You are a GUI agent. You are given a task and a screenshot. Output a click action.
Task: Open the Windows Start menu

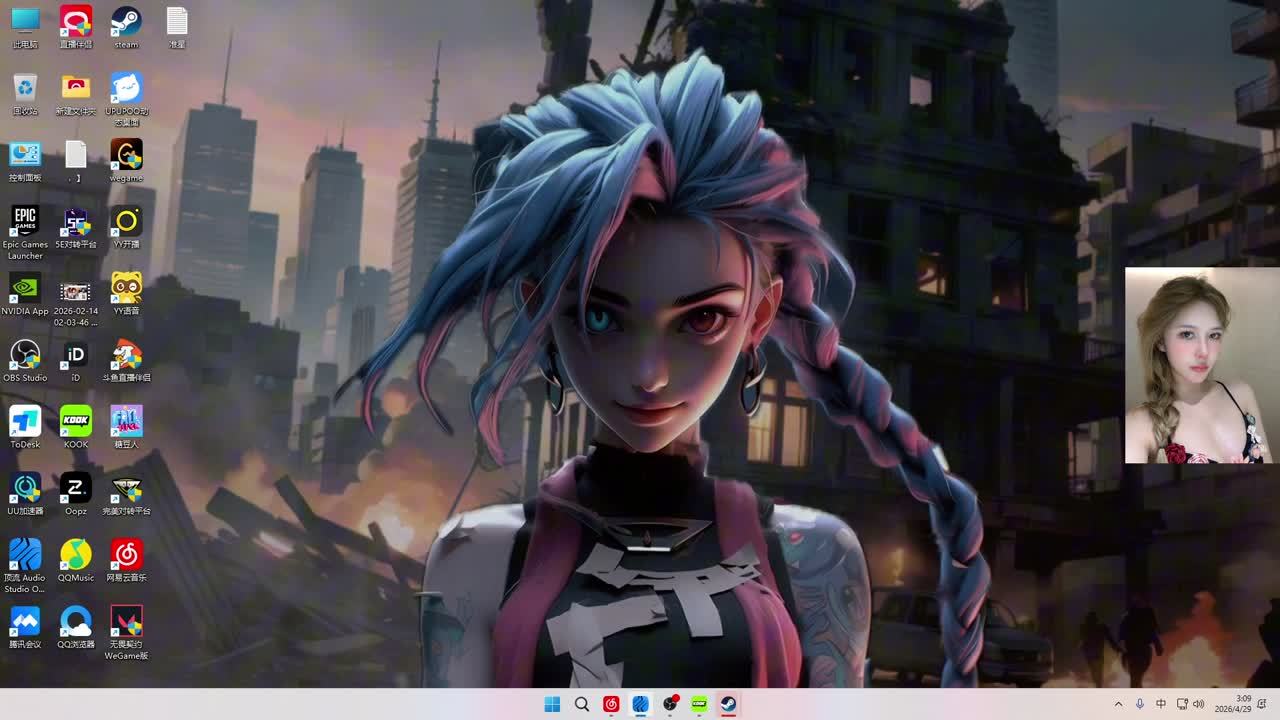click(x=552, y=704)
